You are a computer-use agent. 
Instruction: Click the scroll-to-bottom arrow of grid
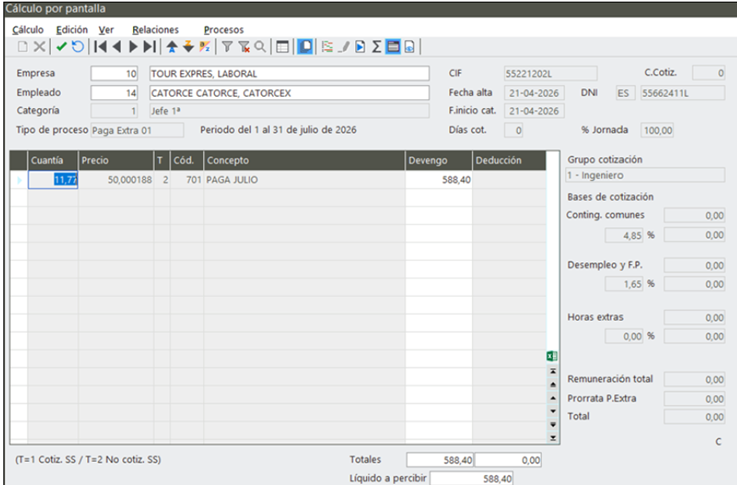pyautogui.click(x=553, y=438)
